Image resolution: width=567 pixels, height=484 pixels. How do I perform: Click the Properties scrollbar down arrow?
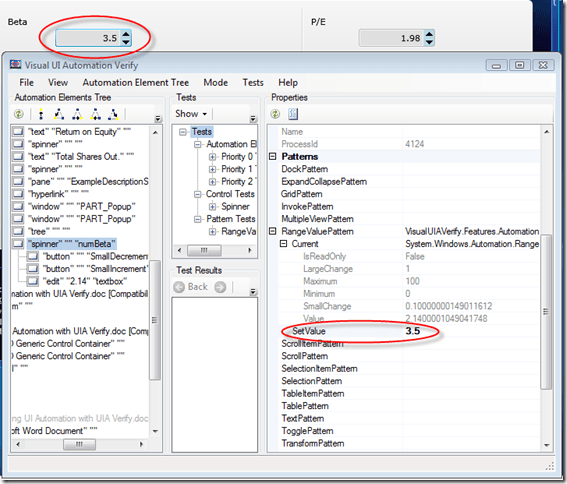546,446
